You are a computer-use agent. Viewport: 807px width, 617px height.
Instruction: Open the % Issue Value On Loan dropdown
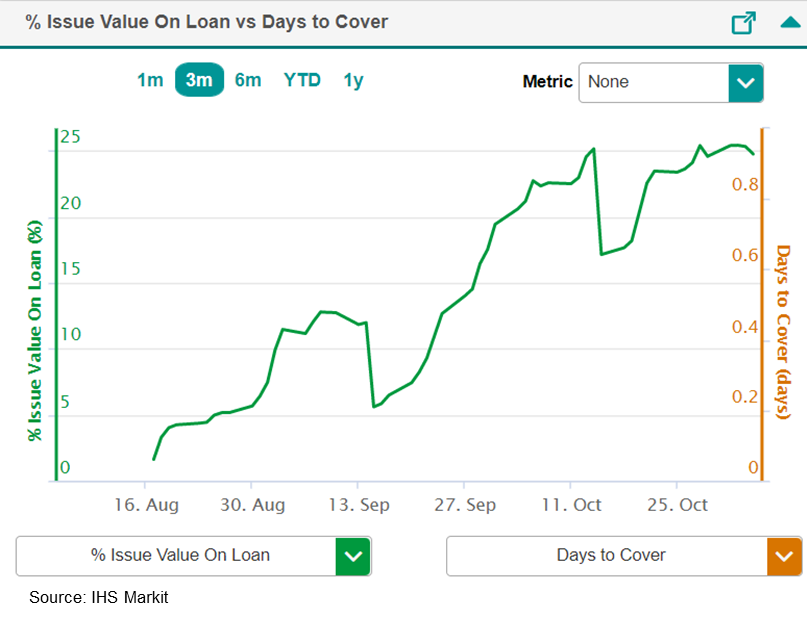(180, 556)
